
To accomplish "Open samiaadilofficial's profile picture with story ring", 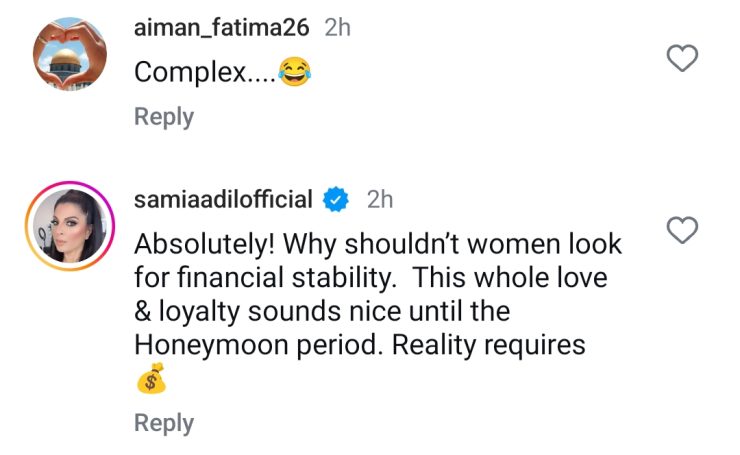I will click(69, 226).
